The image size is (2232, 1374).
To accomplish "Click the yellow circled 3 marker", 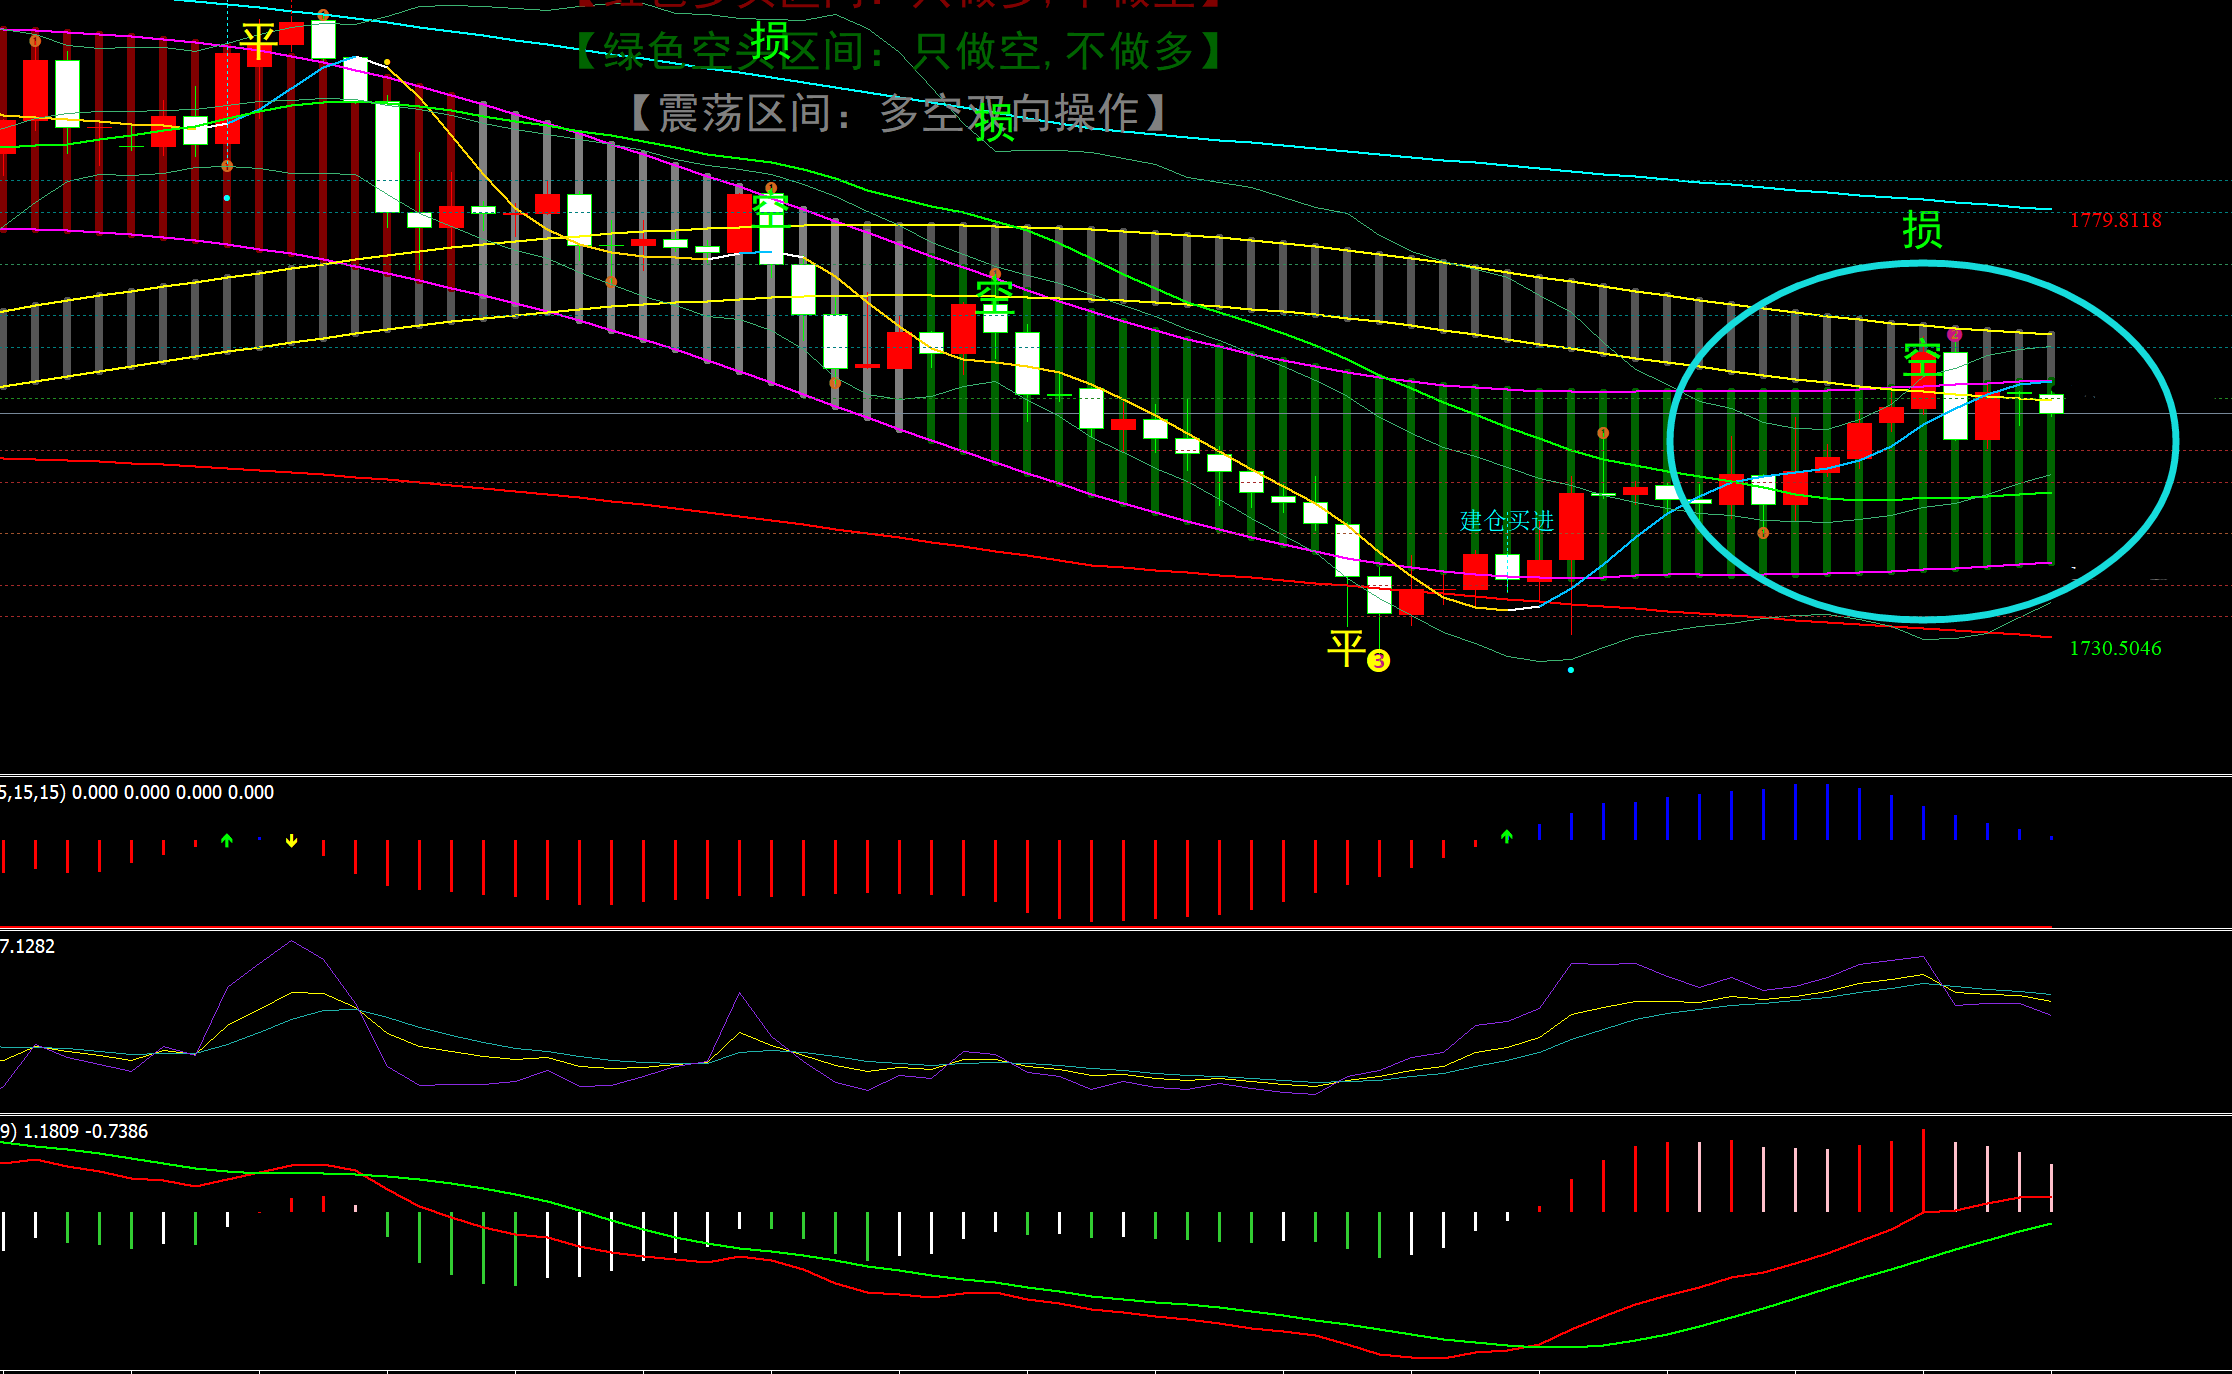I will click(1378, 661).
